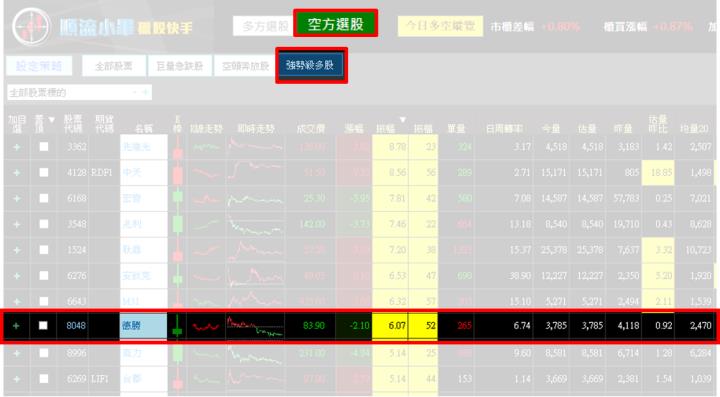Open the 全部股票標的 dropdown
Screen dimensions: 720x397
click(79, 92)
